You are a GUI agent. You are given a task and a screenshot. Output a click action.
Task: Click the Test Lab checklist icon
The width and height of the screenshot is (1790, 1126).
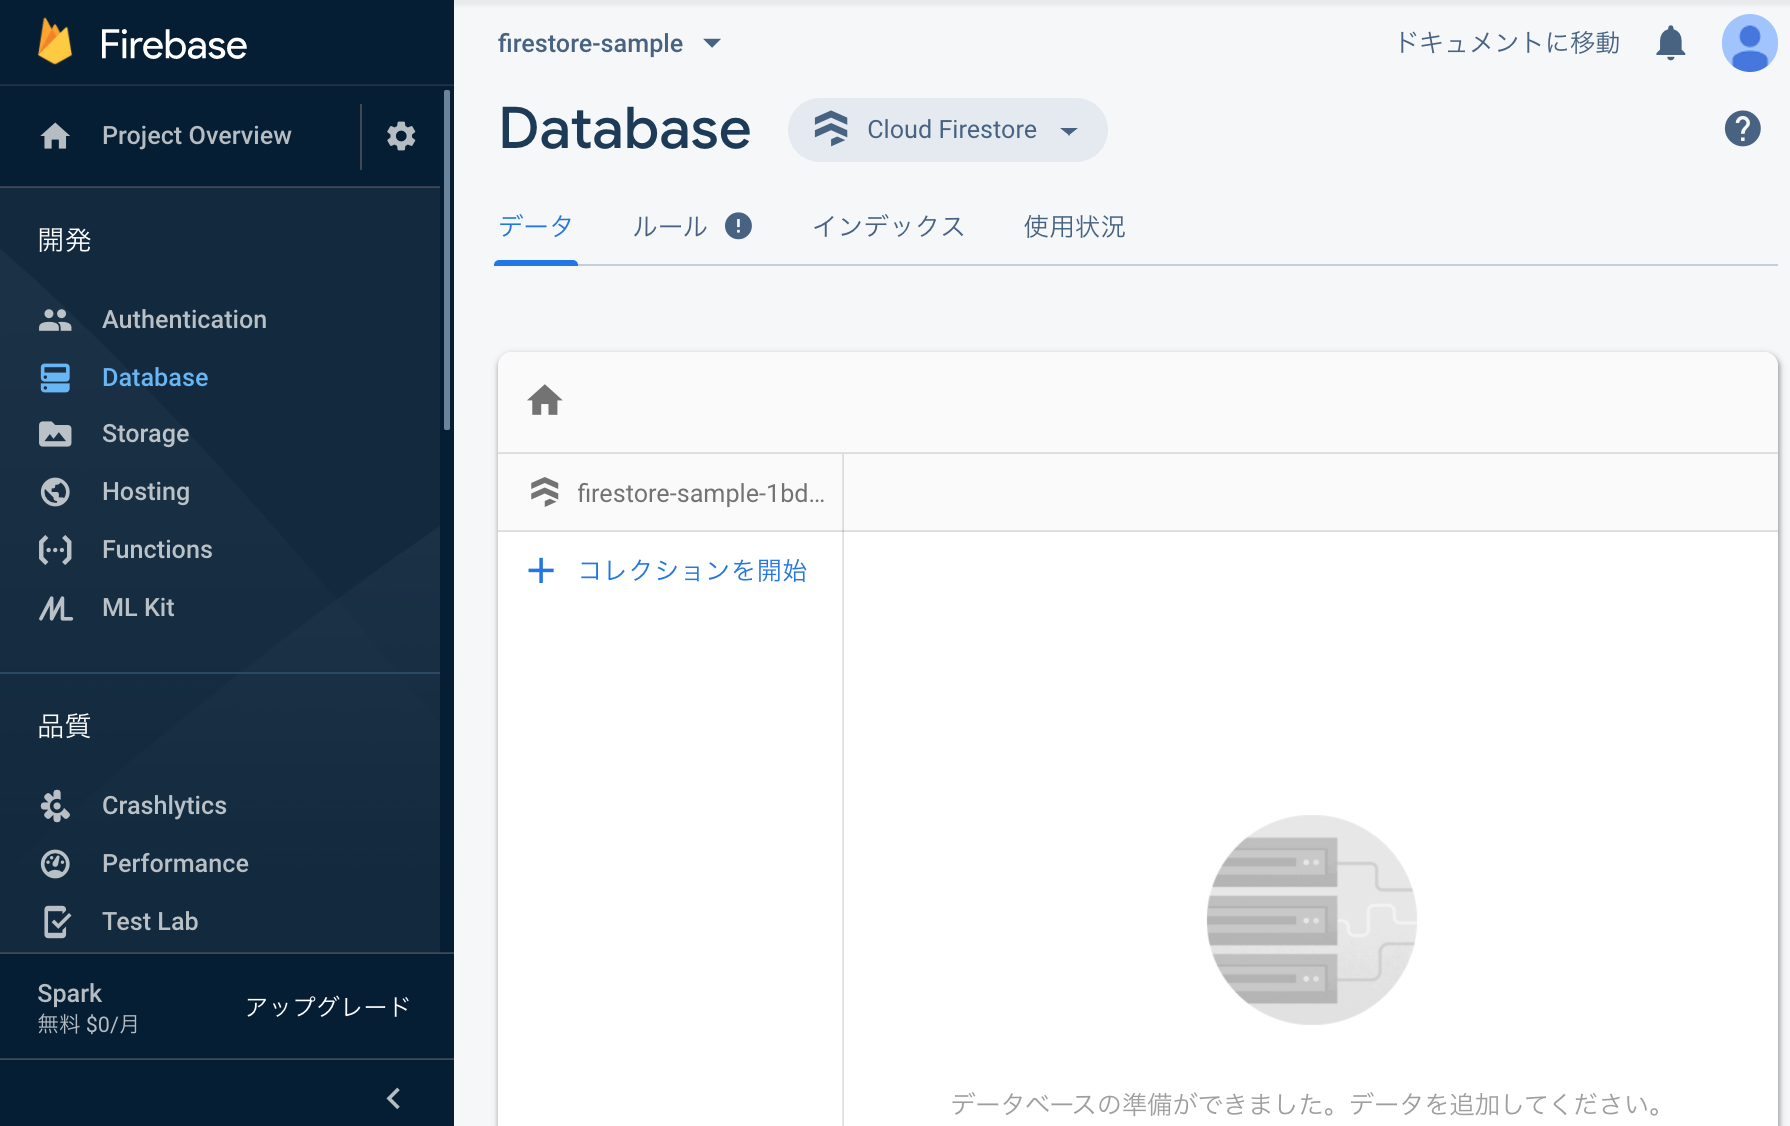pyautogui.click(x=57, y=922)
